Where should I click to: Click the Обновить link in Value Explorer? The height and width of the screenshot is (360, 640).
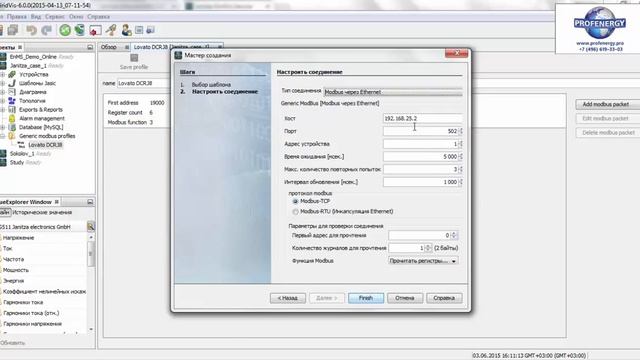pyautogui.click(x=13, y=343)
